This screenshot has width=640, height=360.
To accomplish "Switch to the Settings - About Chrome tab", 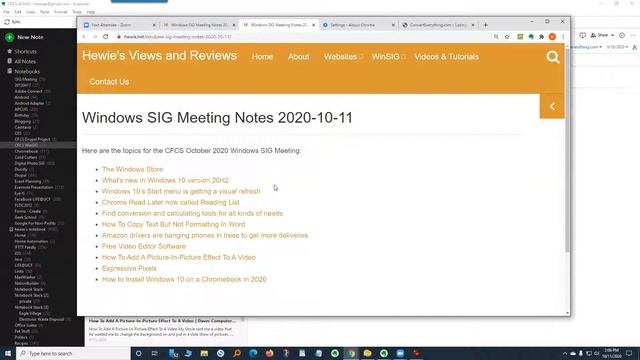I will click(x=358, y=25).
